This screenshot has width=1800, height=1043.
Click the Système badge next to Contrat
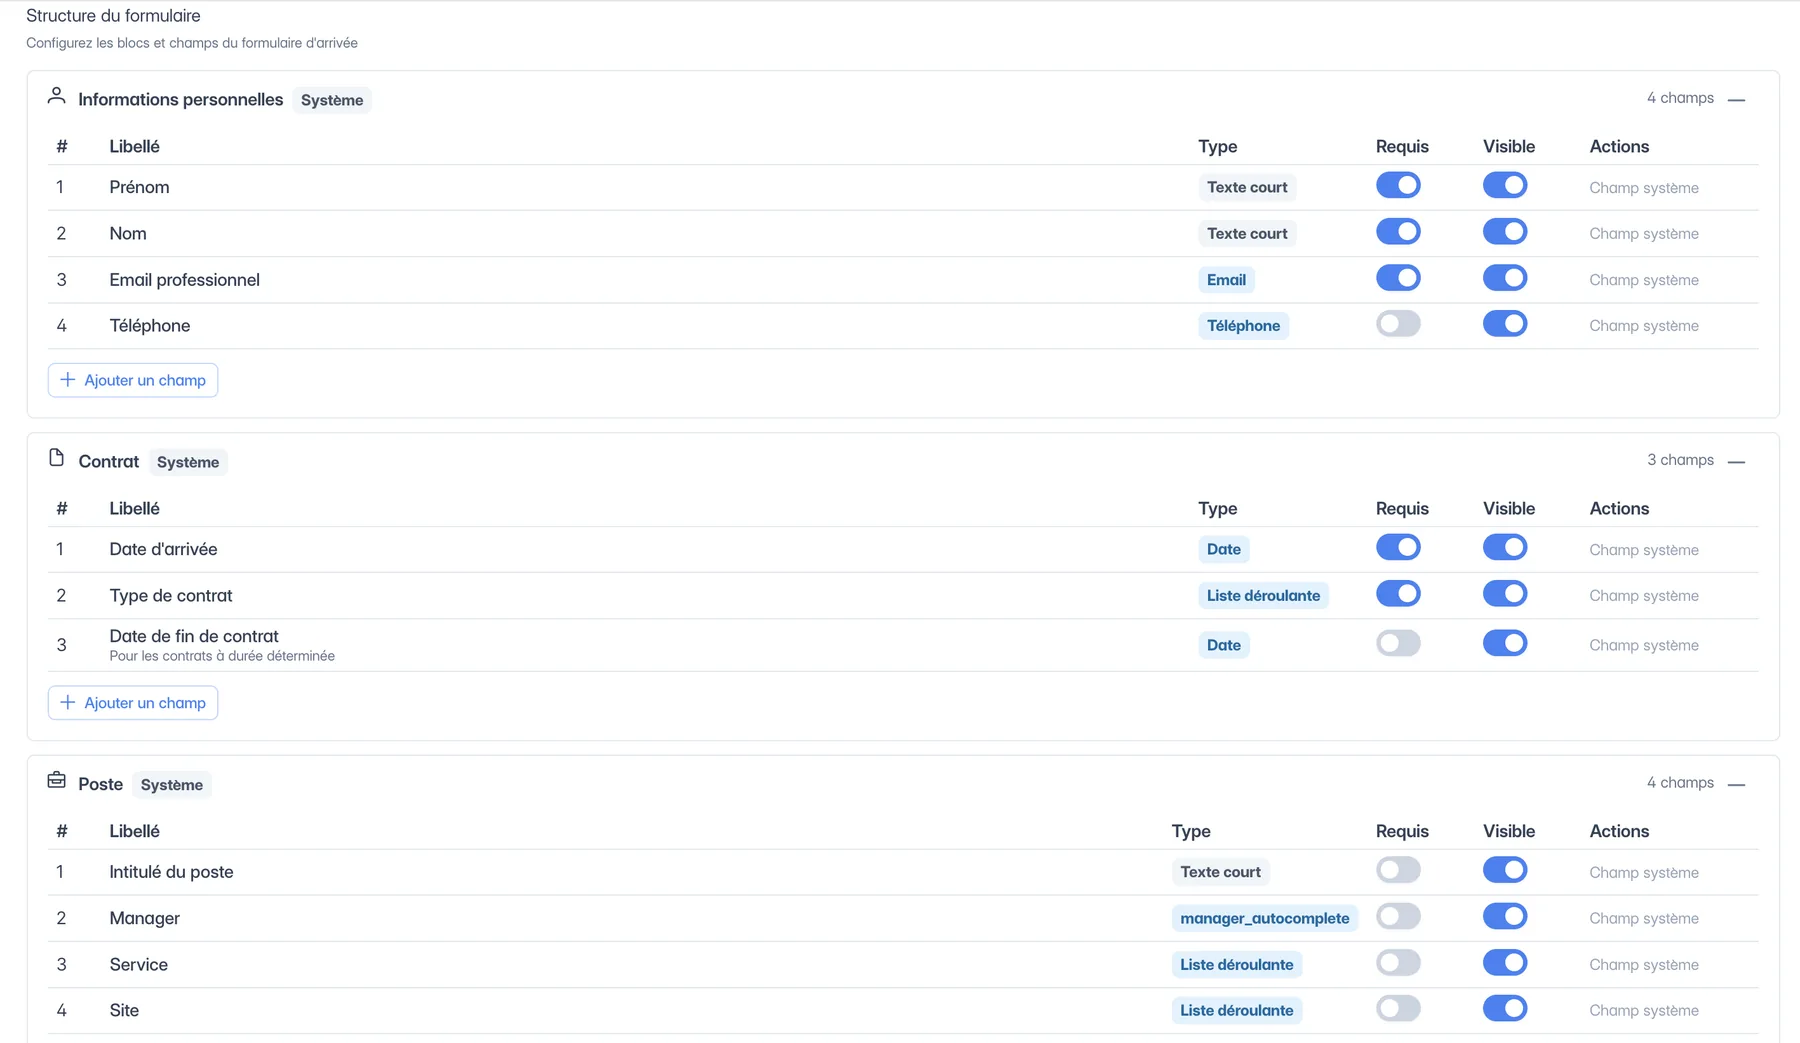pyautogui.click(x=188, y=462)
